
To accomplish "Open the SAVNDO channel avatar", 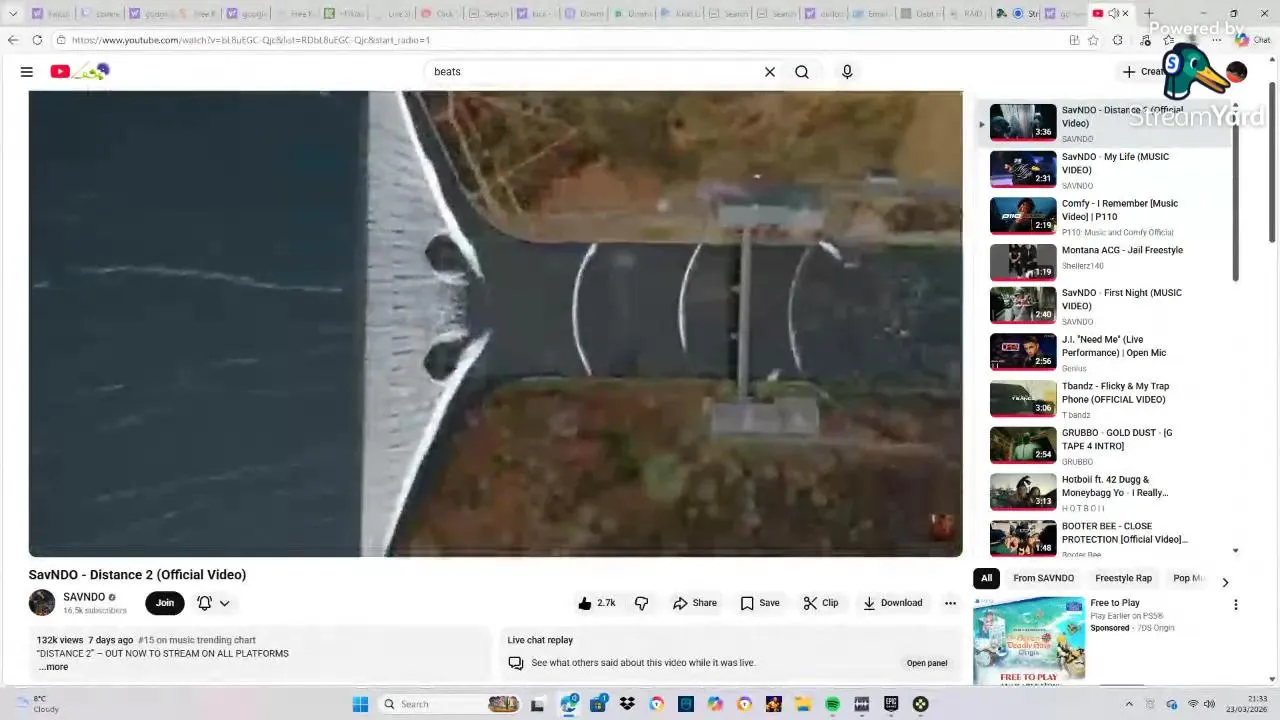I will 42,602.
